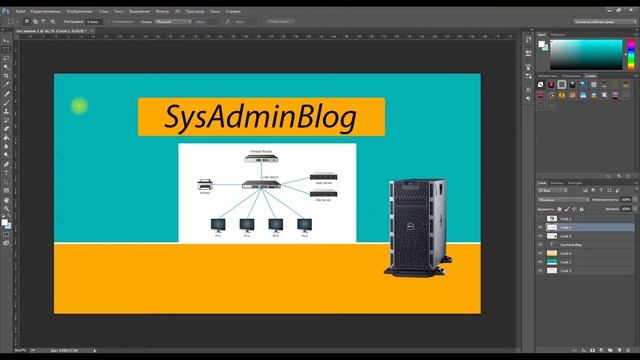Viewport: 640px width, 360px height.
Task: Select the Horizontal Type tool
Action: point(6,173)
